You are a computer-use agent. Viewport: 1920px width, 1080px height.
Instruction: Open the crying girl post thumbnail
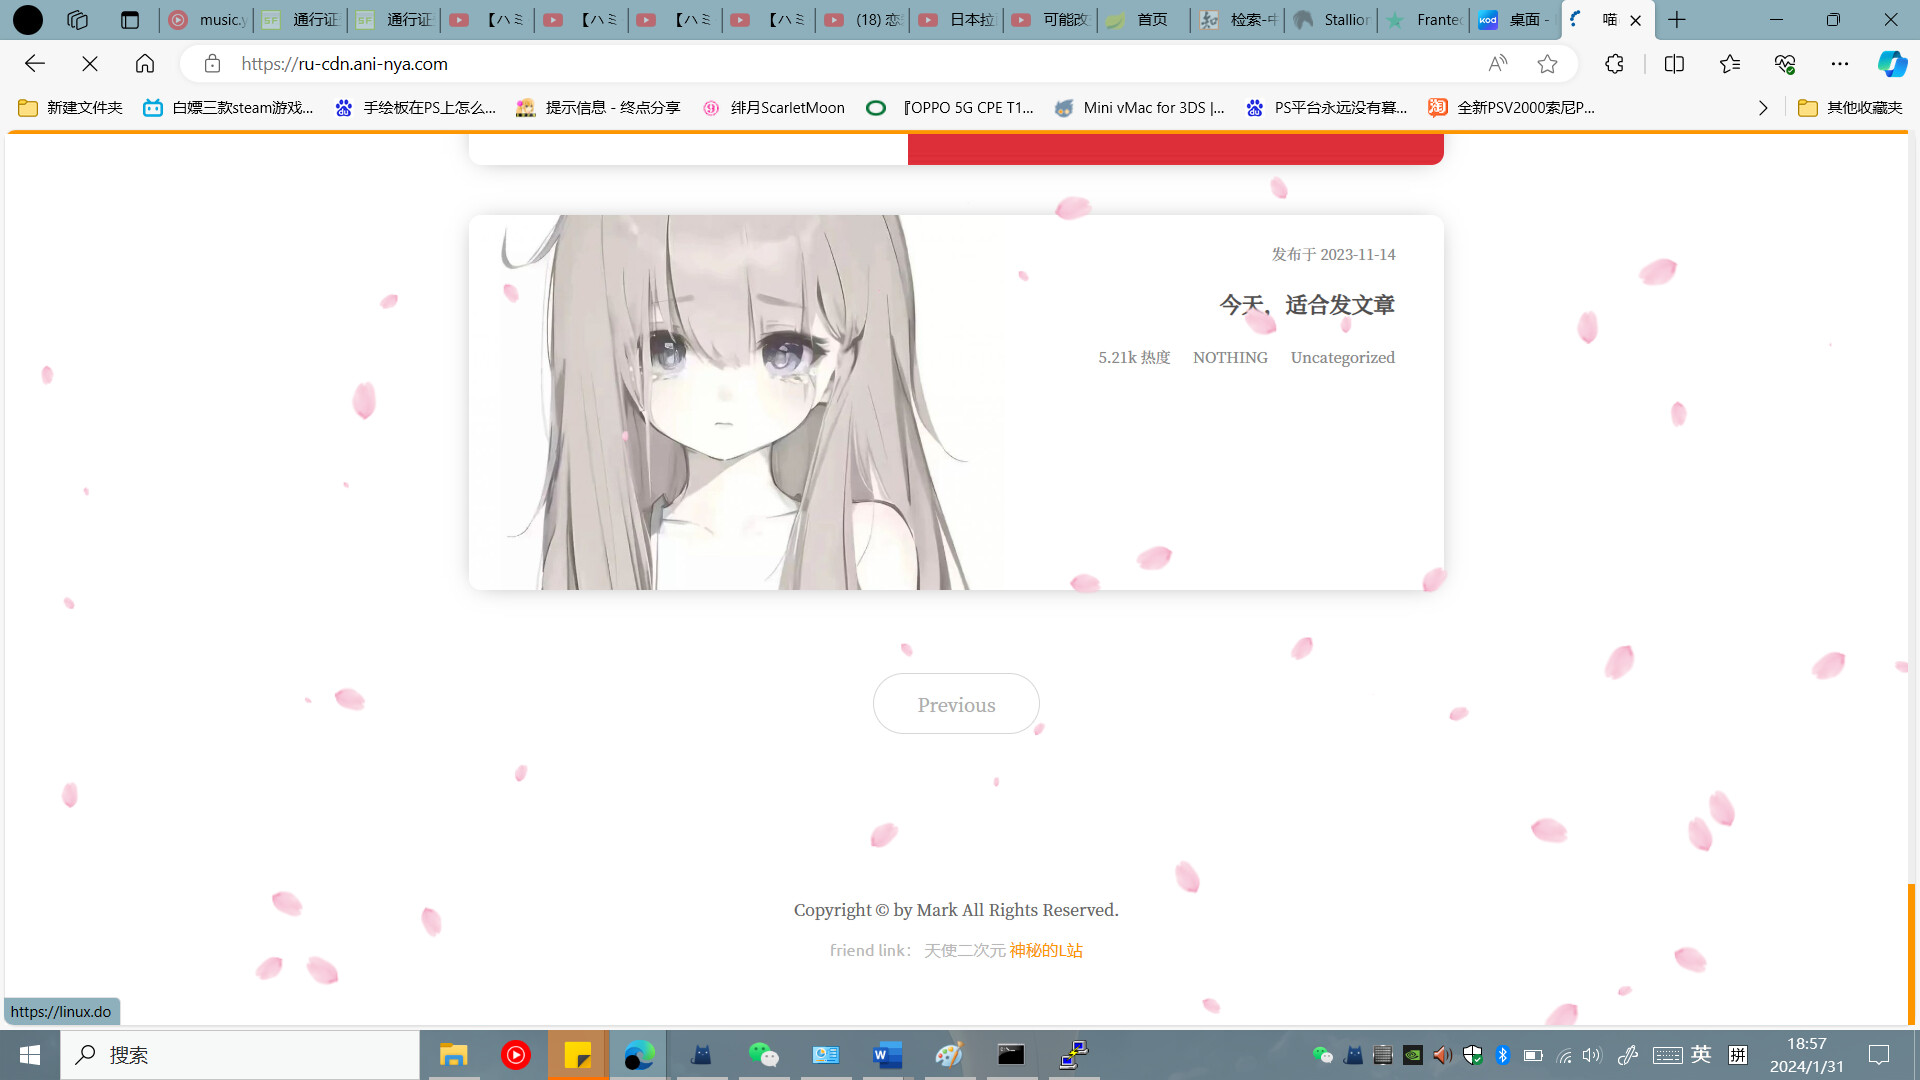click(x=738, y=402)
